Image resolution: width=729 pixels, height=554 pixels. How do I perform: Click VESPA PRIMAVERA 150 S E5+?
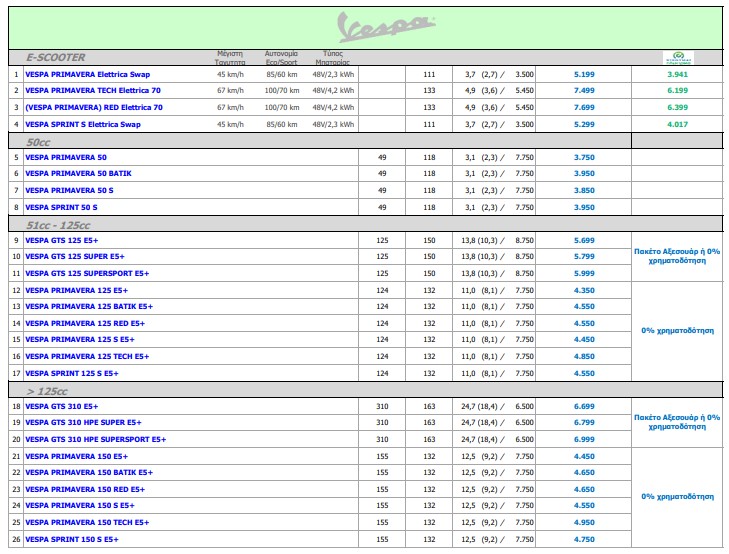(80, 506)
